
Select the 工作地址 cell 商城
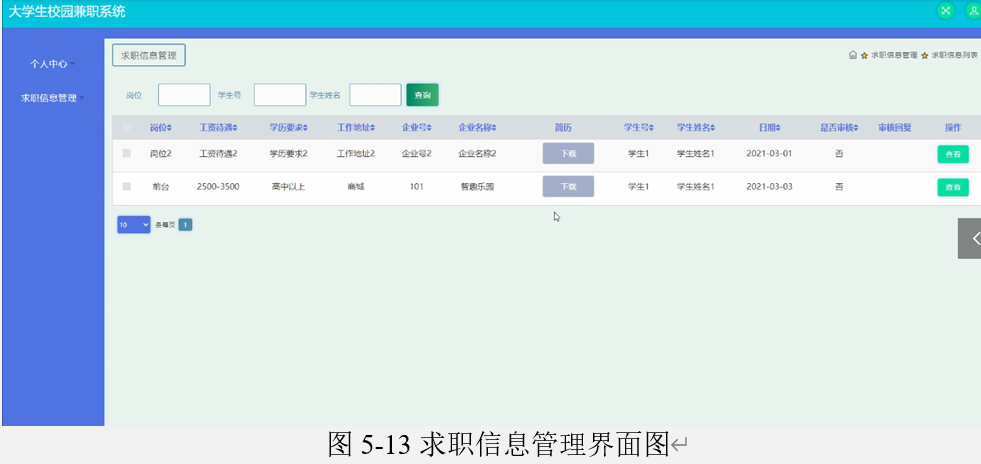tap(356, 186)
